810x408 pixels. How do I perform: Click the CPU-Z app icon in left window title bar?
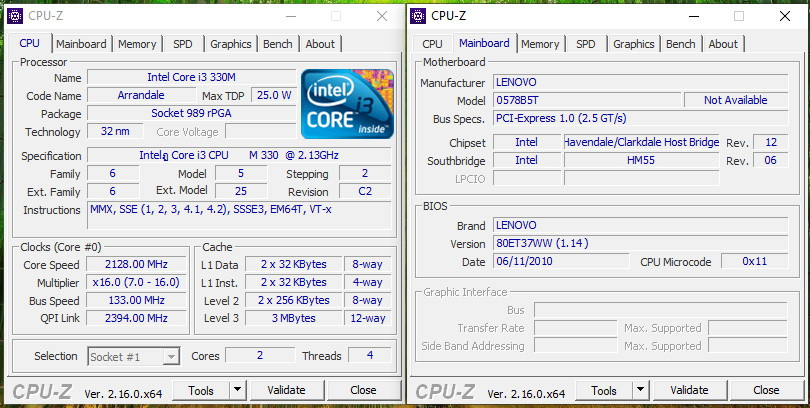click(15, 16)
